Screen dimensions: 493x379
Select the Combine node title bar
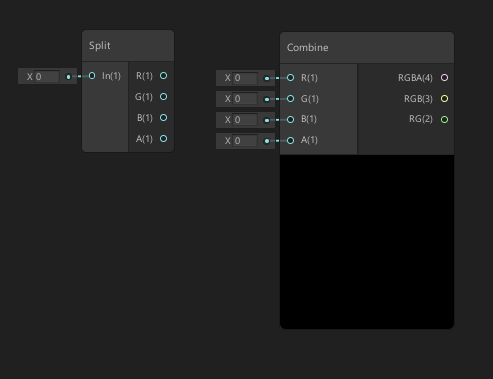(x=367, y=48)
